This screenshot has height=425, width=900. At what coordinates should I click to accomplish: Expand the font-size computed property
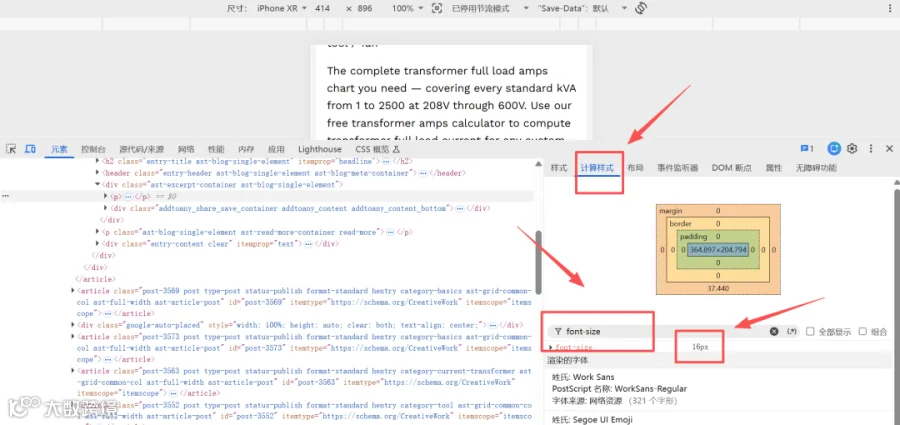[551, 347]
